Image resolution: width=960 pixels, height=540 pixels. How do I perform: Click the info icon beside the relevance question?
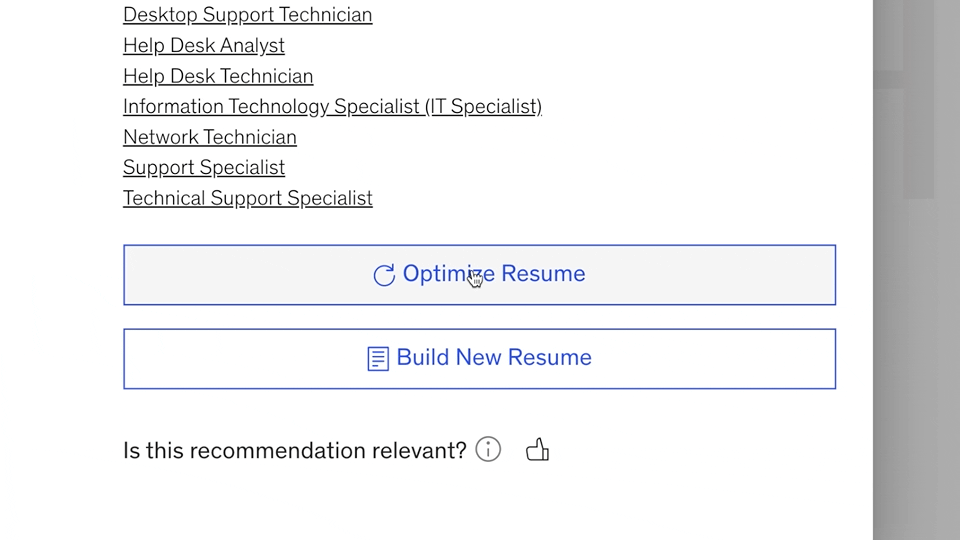click(488, 450)
